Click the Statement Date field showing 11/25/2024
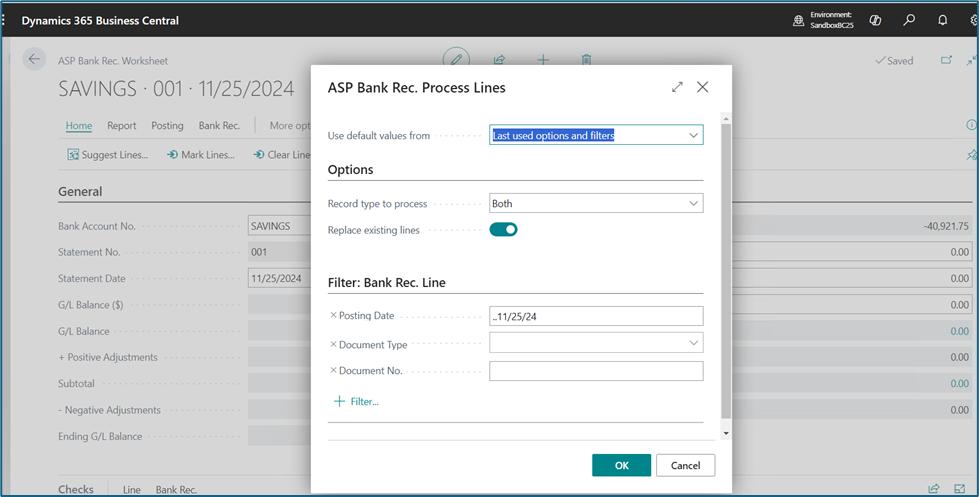 (x=280, y=278)
